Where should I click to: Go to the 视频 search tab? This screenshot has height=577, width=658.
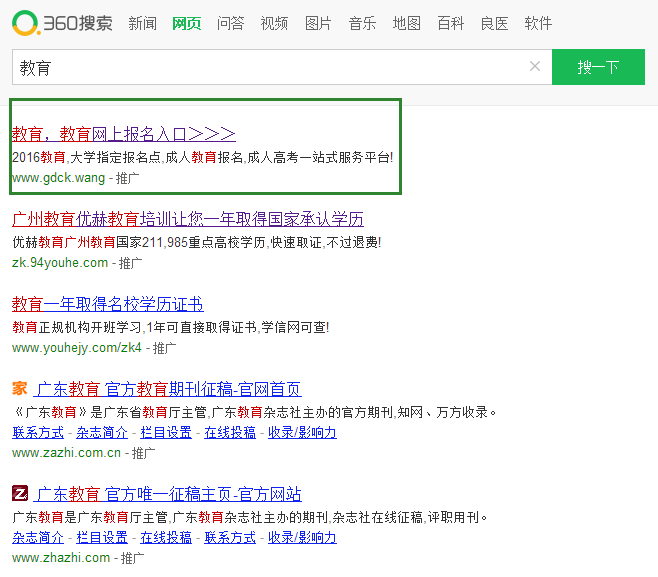[274, 23]
